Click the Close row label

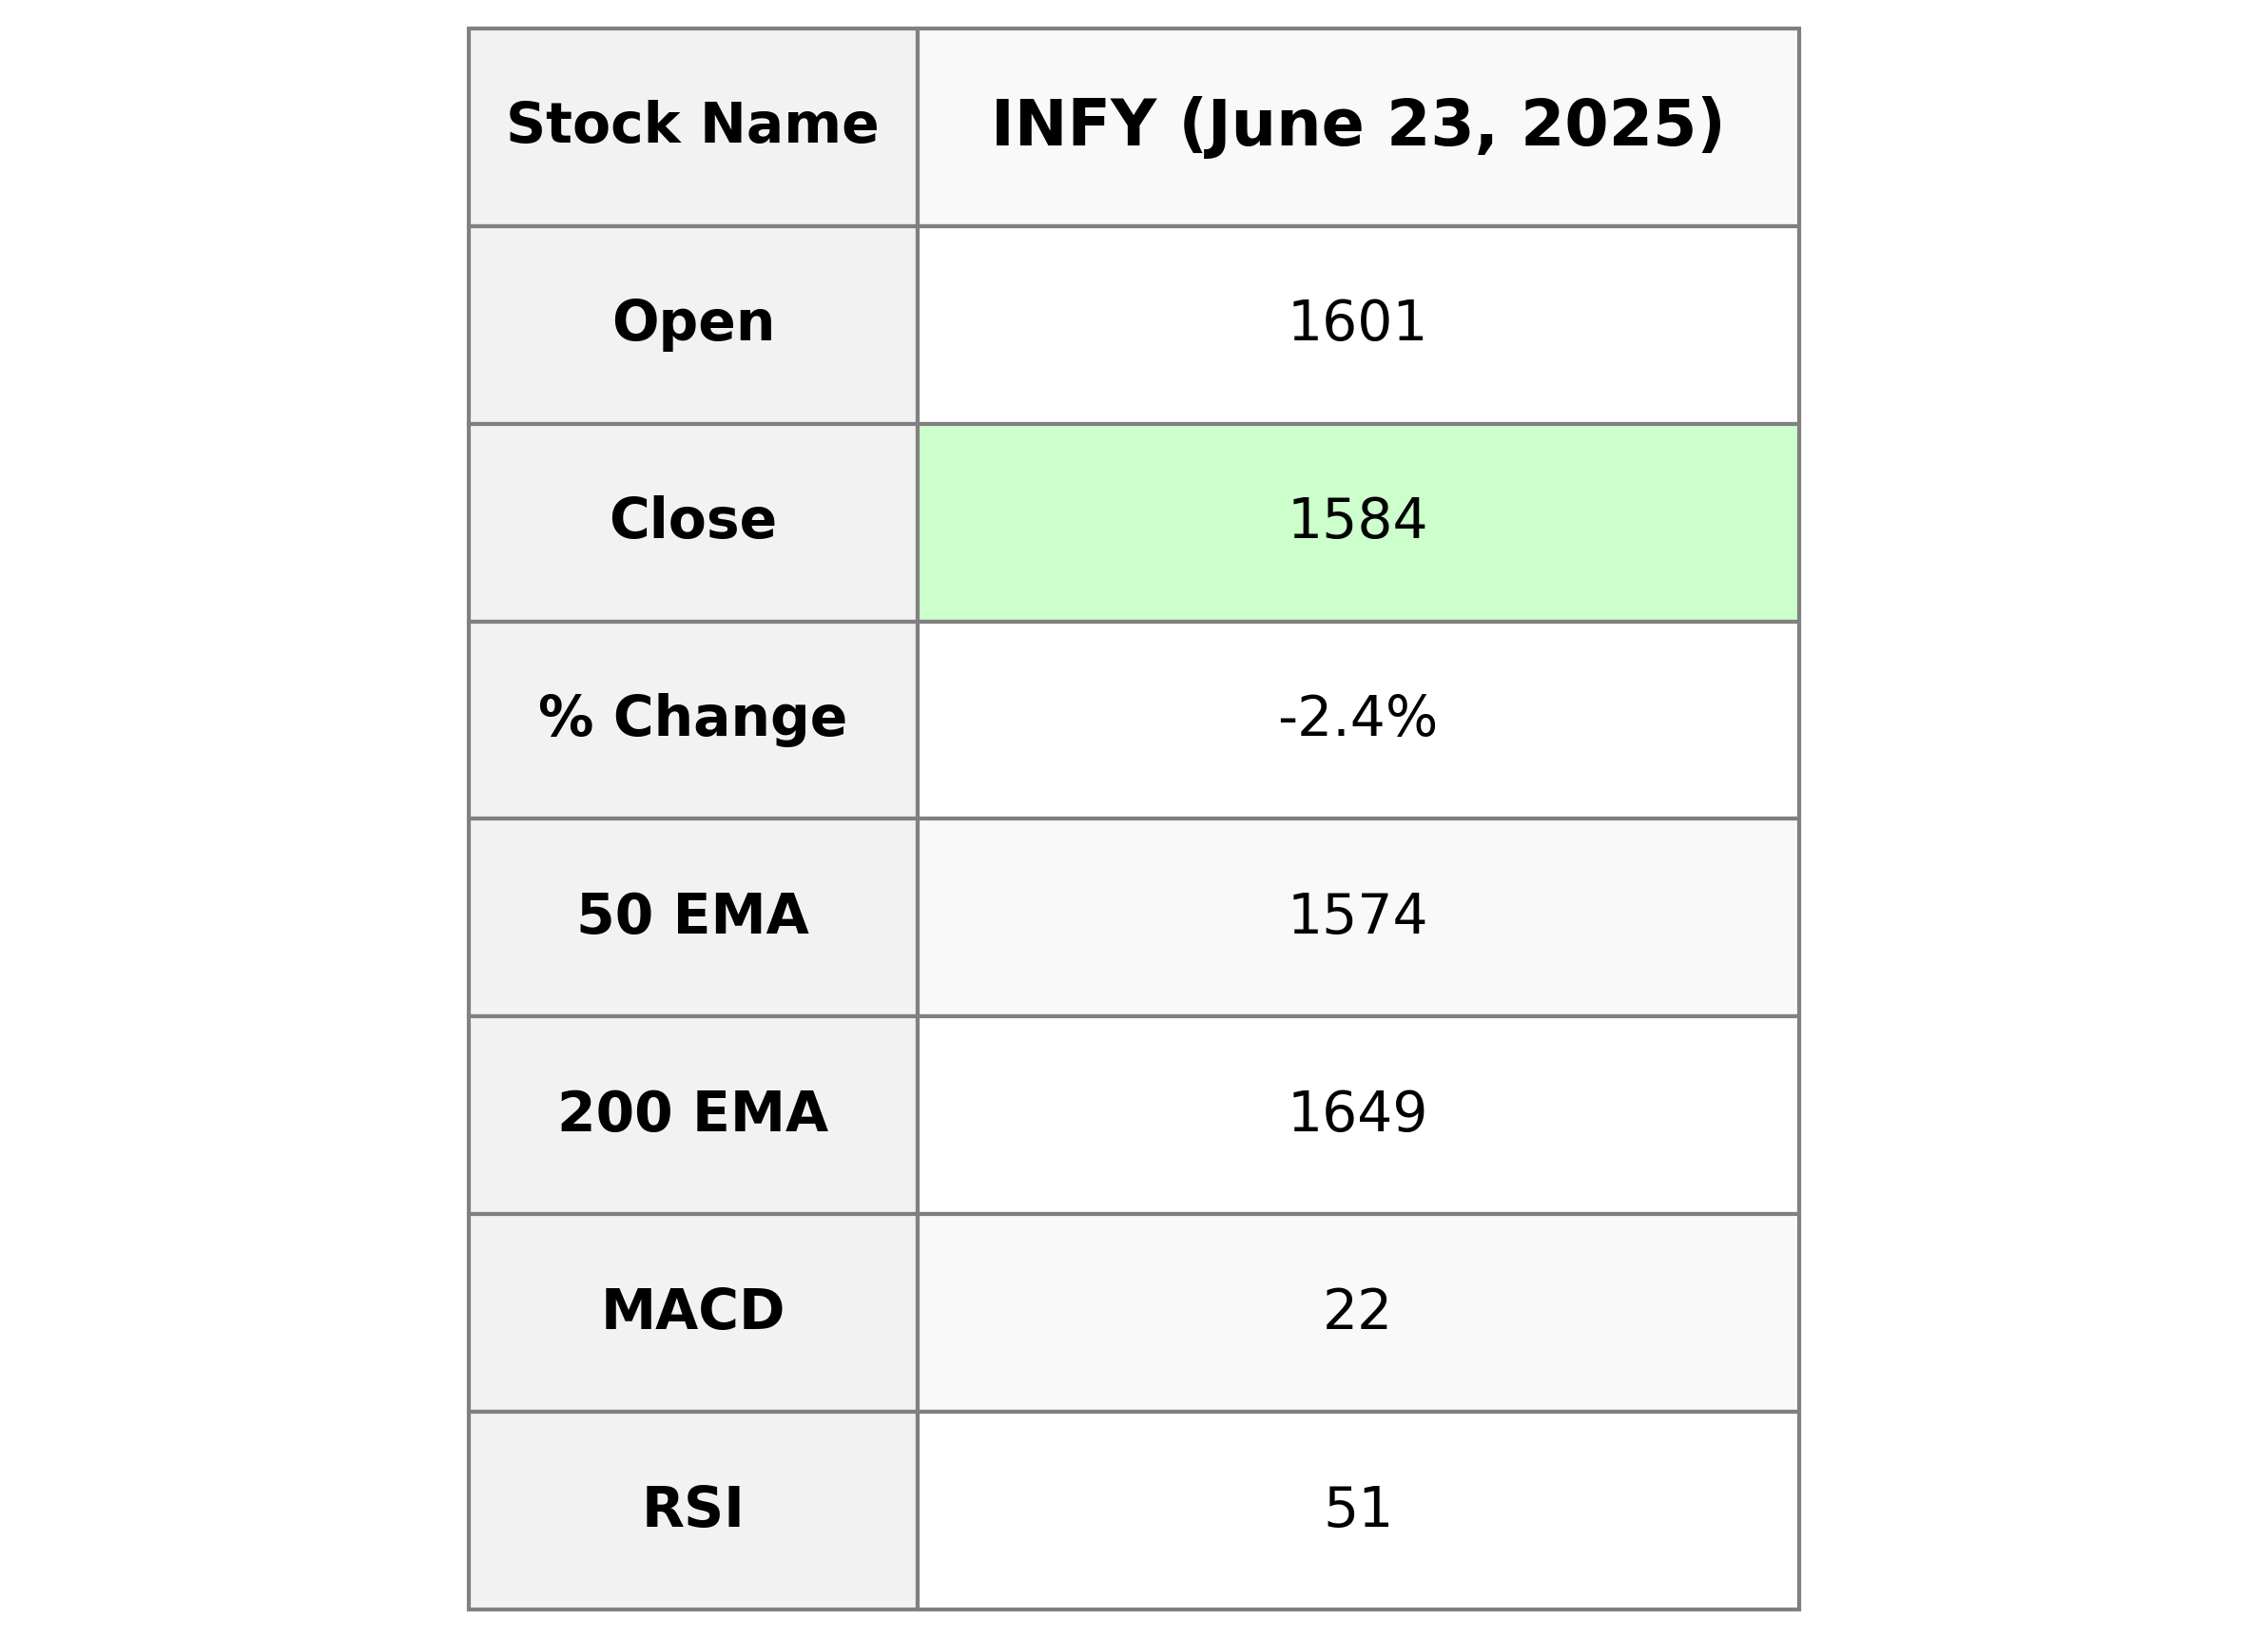[693, 522]
